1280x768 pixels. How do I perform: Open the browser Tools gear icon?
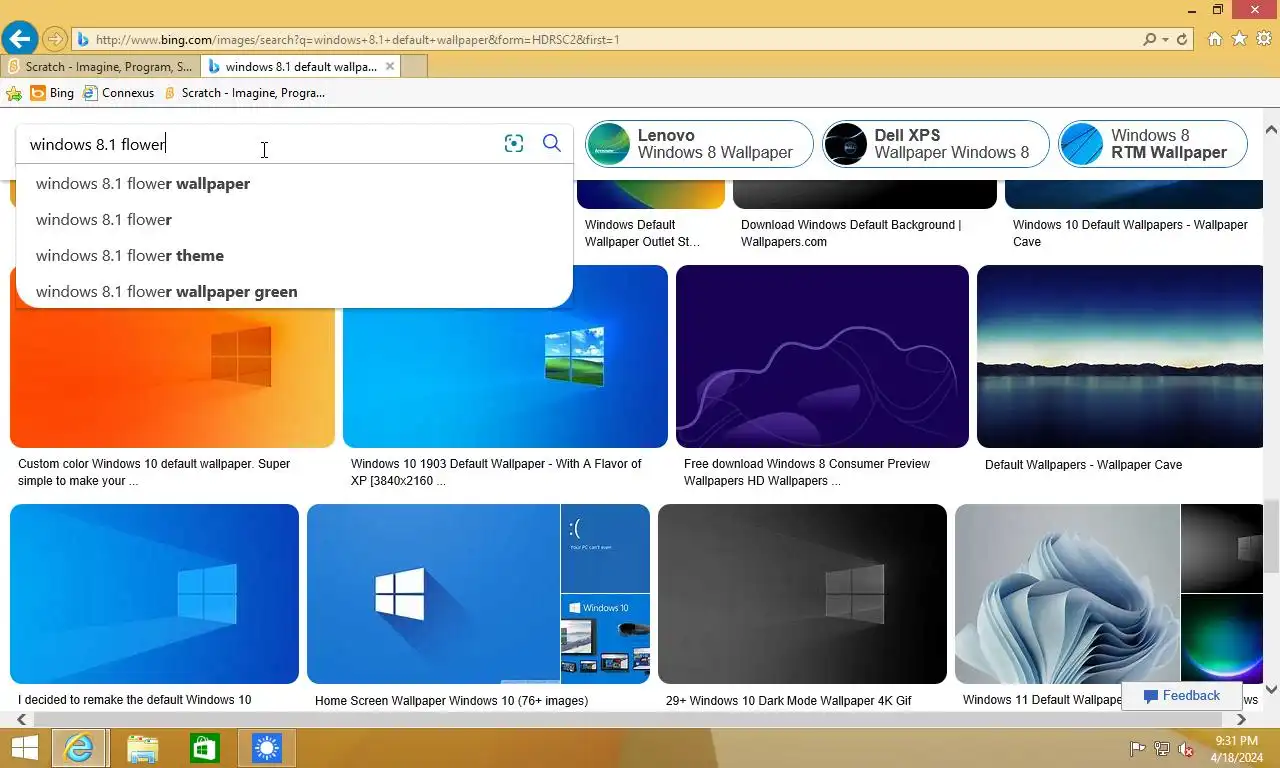1263,39
